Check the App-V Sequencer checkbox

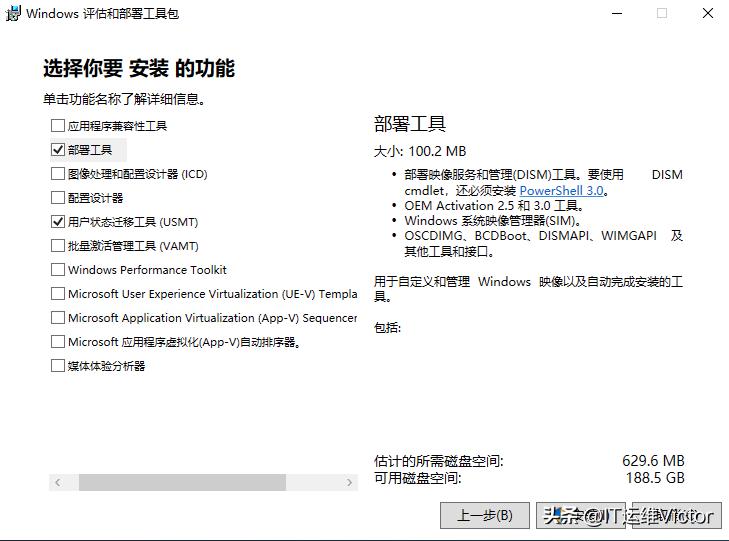coord(58,317)
